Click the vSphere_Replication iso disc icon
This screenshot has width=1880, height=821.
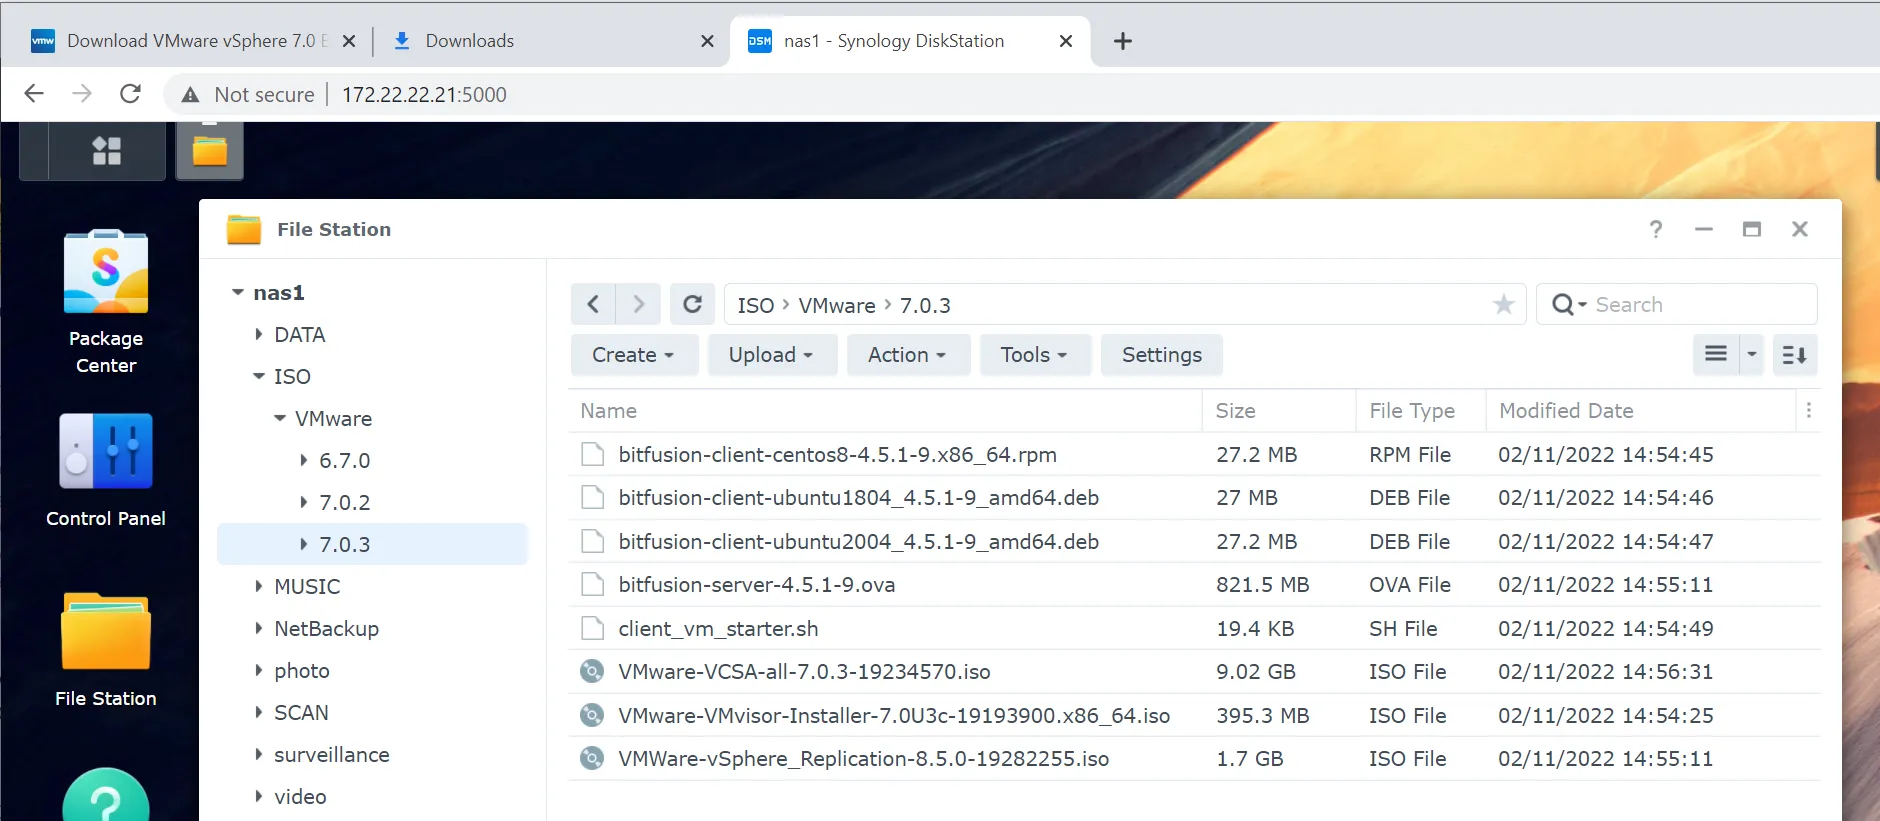[x=592, y=758]
